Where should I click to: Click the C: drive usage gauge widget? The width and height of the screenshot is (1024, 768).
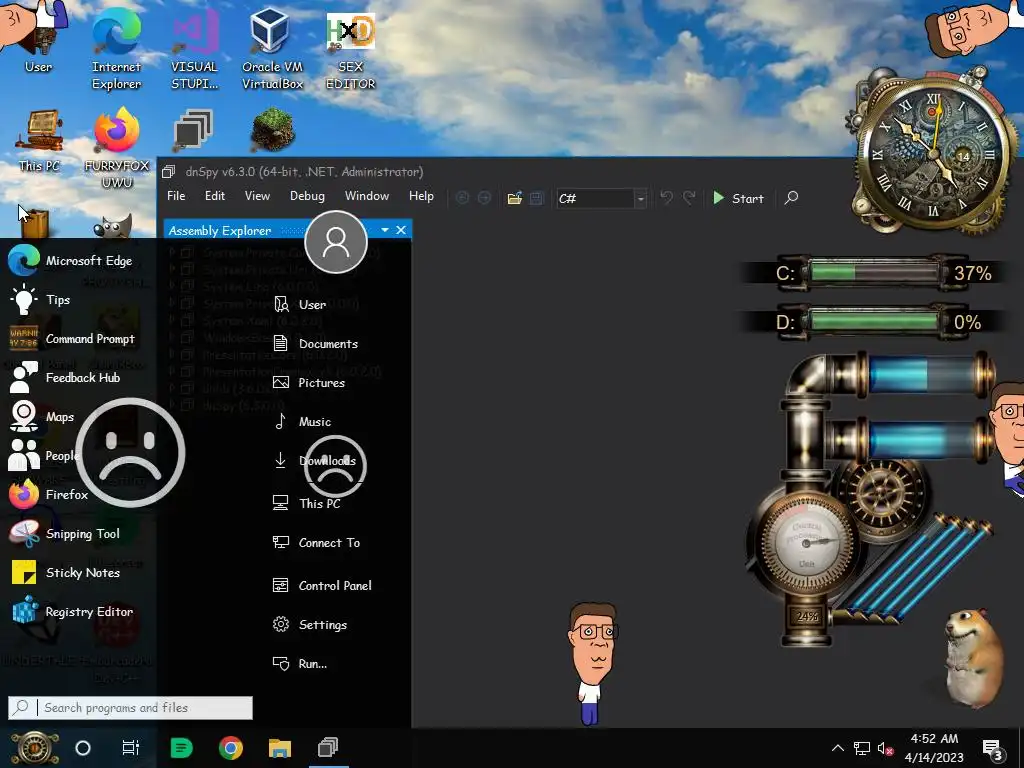(876, 272)
